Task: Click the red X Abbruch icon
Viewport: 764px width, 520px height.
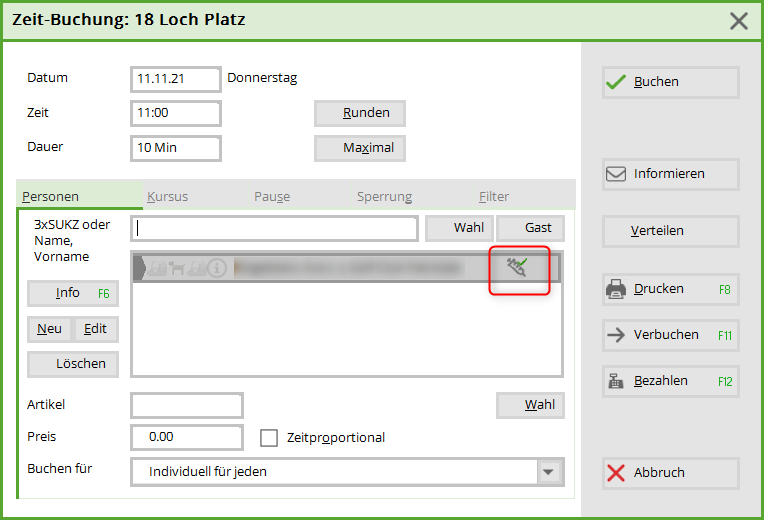Action: point(616,473)
